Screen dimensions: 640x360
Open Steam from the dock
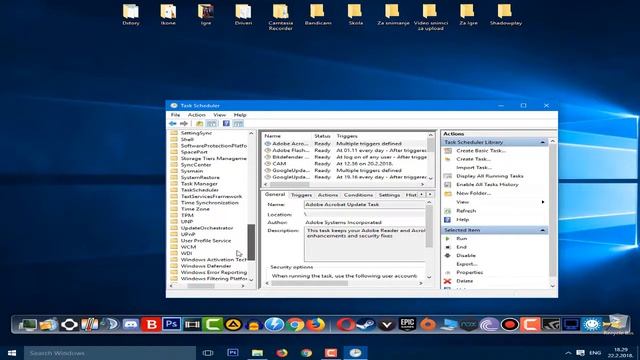click(366, 324)
